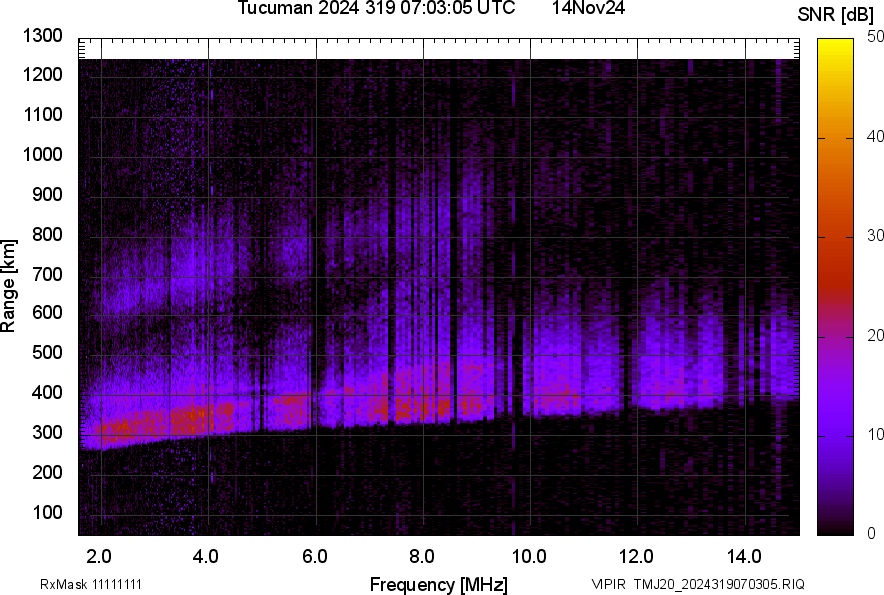This screenshot has width=884, height=595.
Task: Click the range tick label '200'
Action: (x=47, y=472)
